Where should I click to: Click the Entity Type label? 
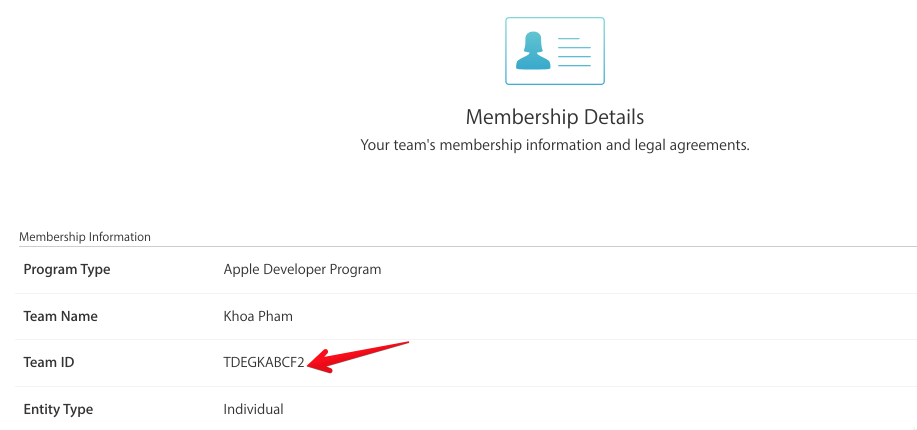tap(58, 410)
